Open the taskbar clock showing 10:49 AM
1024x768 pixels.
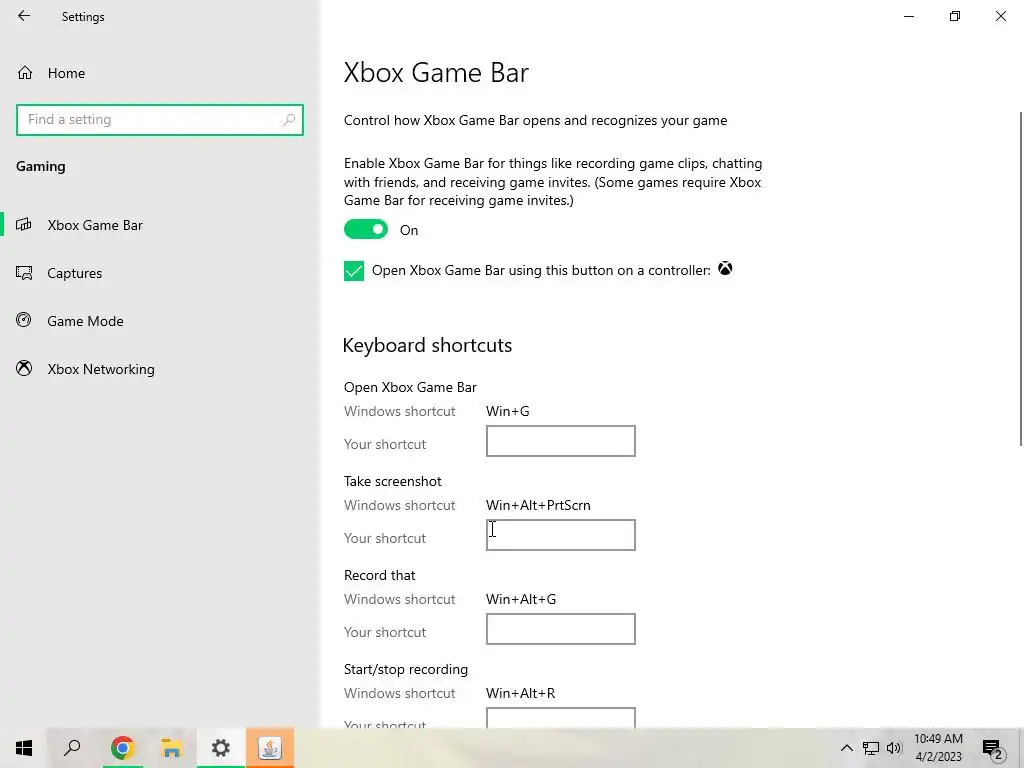pos(938,748)
